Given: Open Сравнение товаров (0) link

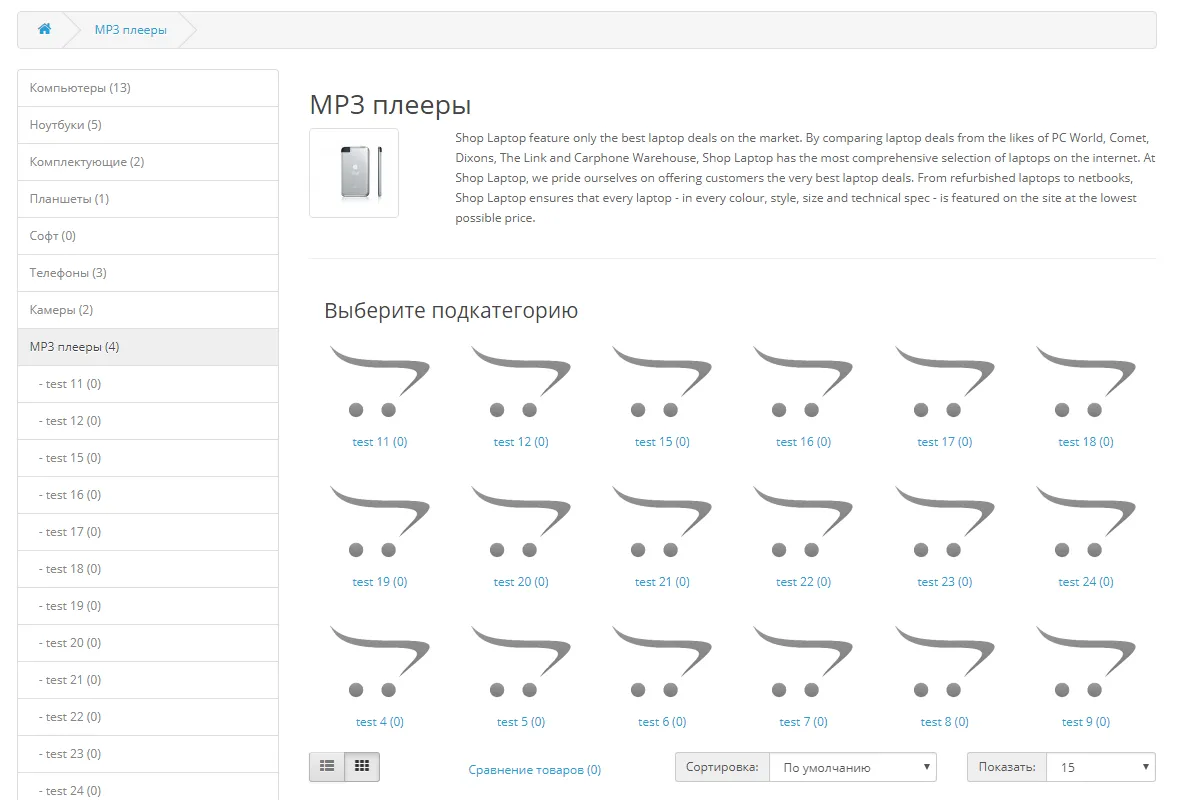Looking at the screenshot, I should pos(534,769).
